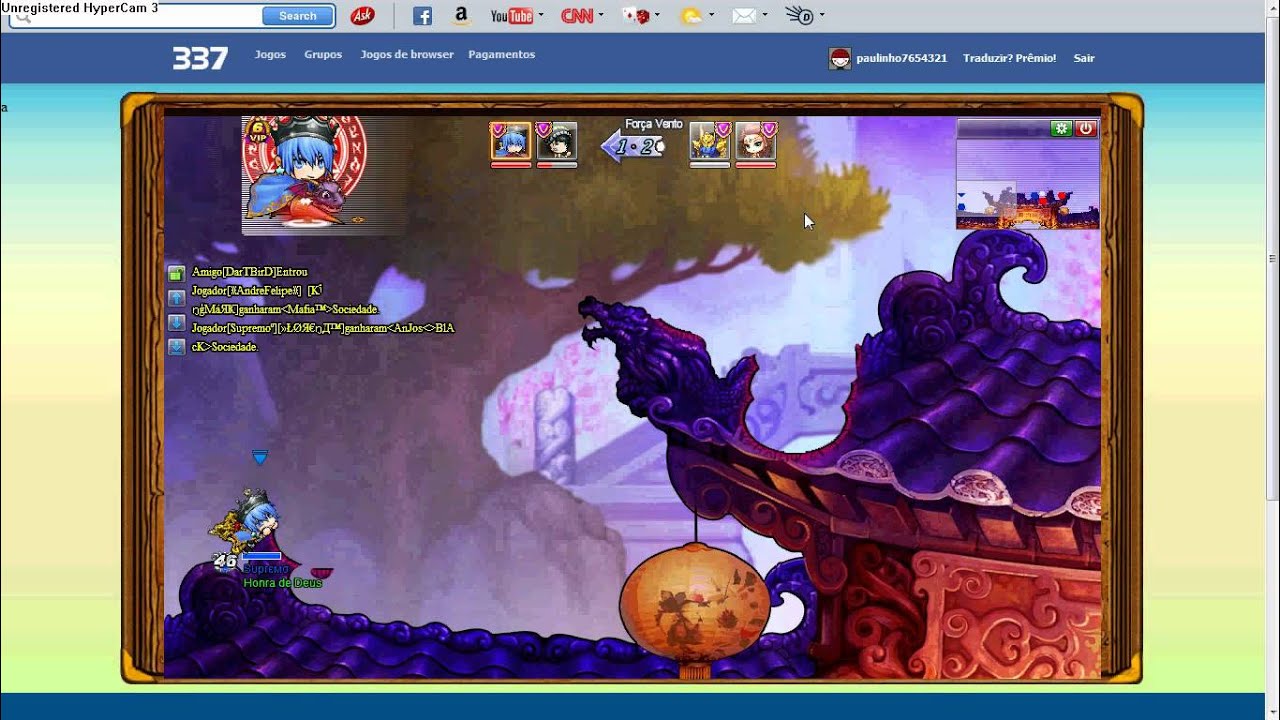This screenshot has width=1280, height=720.
Task: Expand the YouTube toolbar dropdown arrow
Action: point(541,15)
